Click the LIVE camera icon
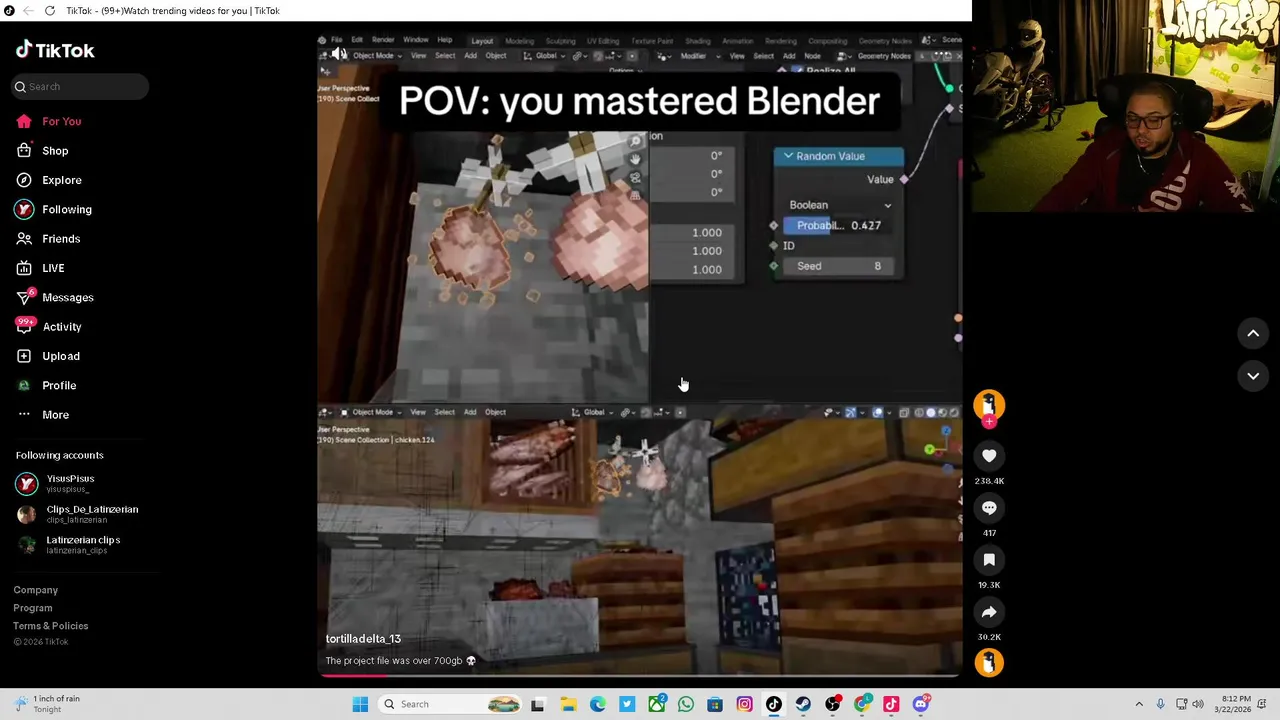 (x=24, y=268)
